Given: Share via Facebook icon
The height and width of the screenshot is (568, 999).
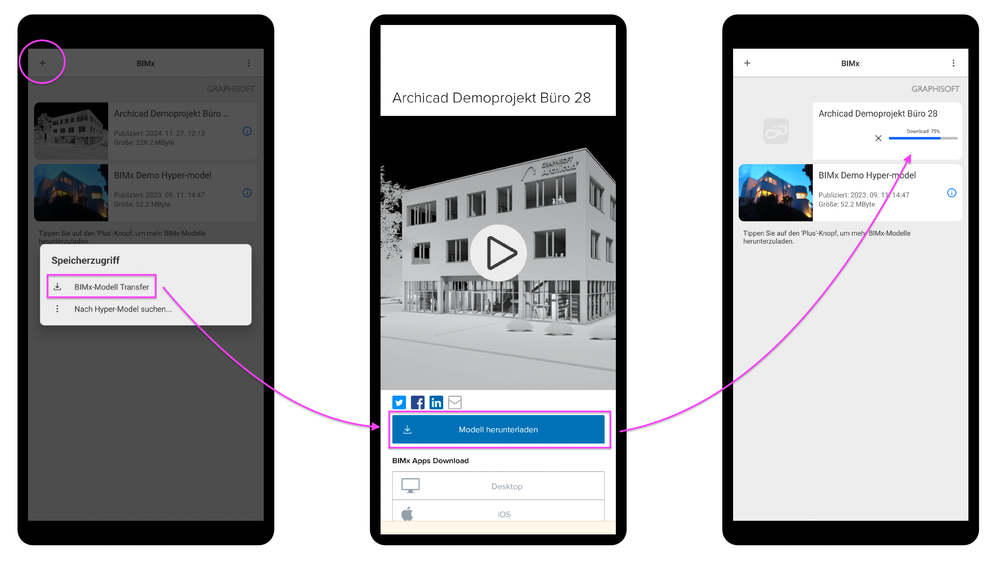Looking at the screenshot, I should click(417, 402).
